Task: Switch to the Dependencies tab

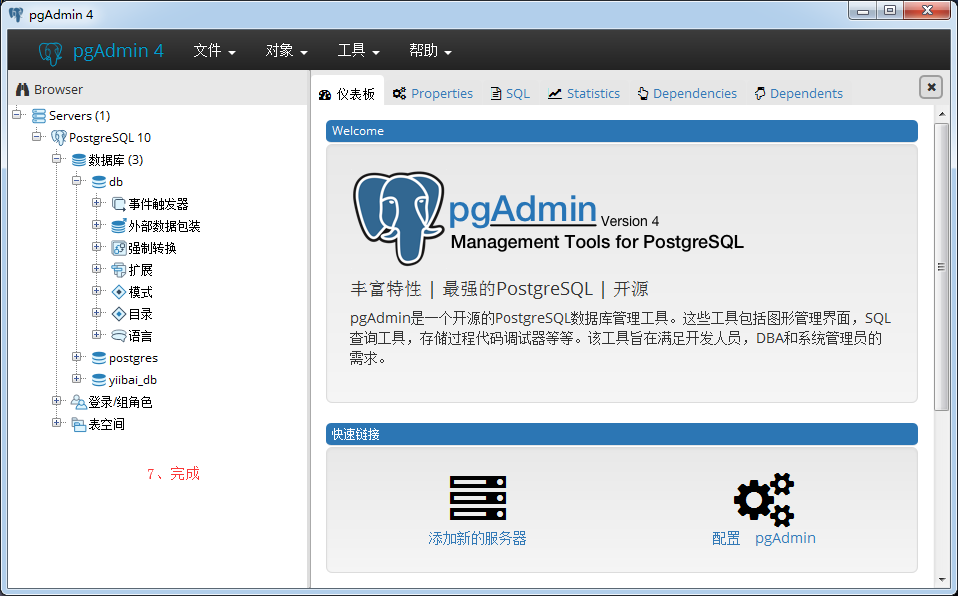Action: (x=687, y=94)
